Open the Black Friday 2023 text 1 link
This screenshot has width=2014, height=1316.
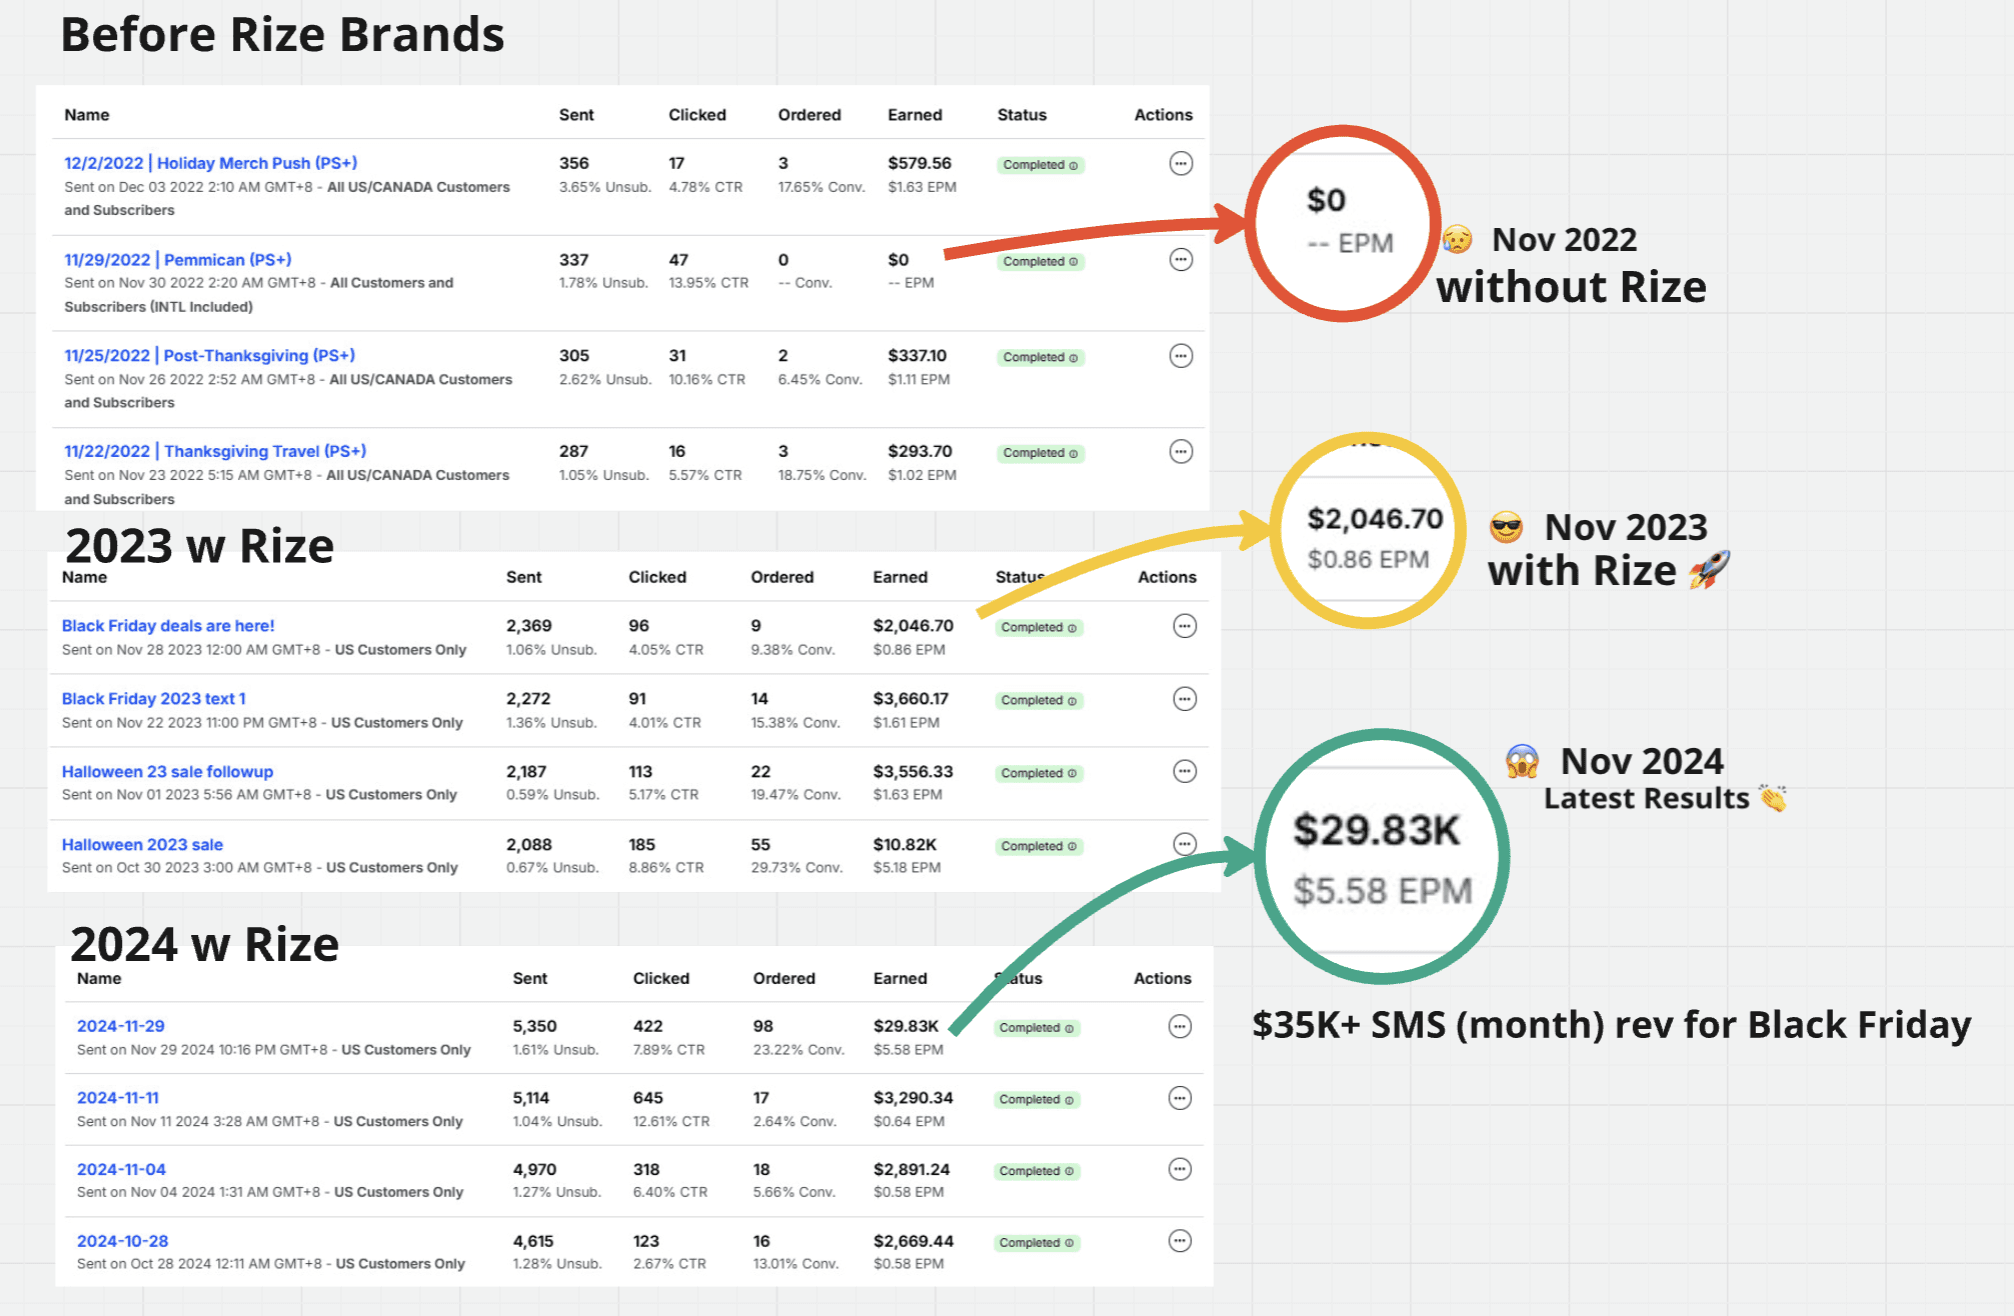point(154,698)
